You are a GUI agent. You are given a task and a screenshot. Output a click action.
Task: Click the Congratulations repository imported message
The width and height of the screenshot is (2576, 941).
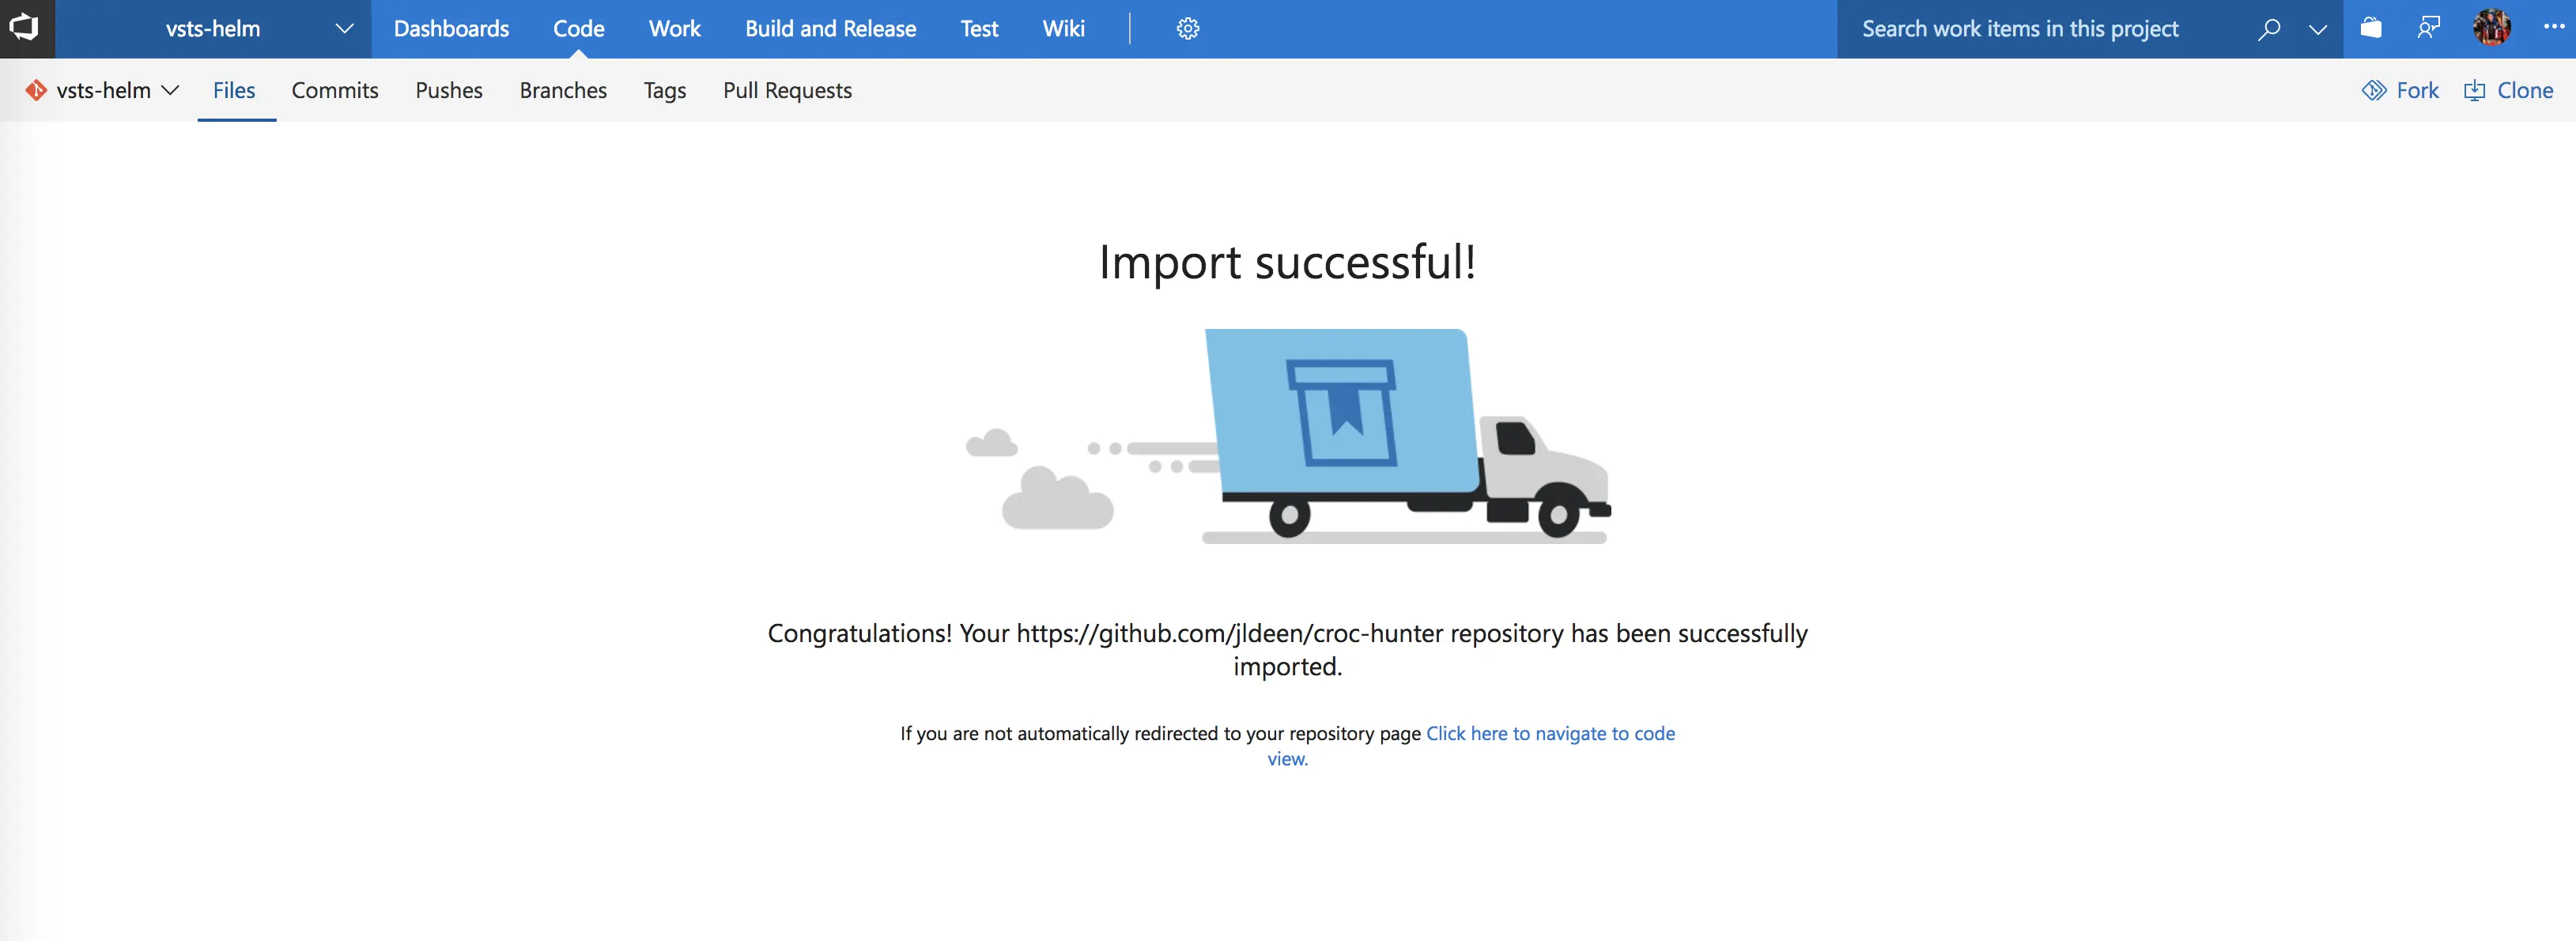pos(1287,649)
